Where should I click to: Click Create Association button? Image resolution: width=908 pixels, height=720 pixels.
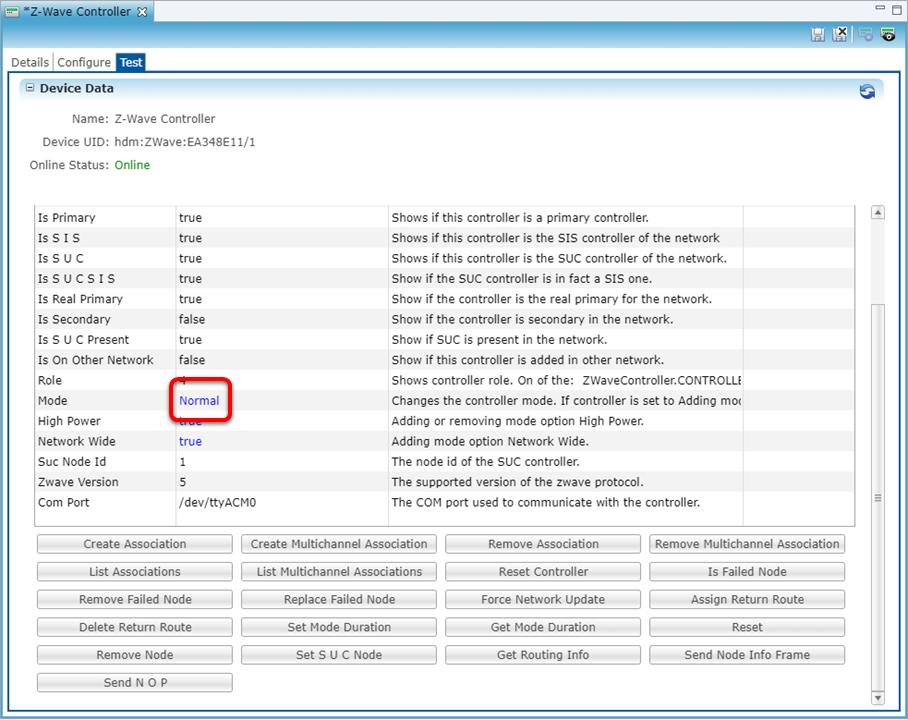pos(135,544)
